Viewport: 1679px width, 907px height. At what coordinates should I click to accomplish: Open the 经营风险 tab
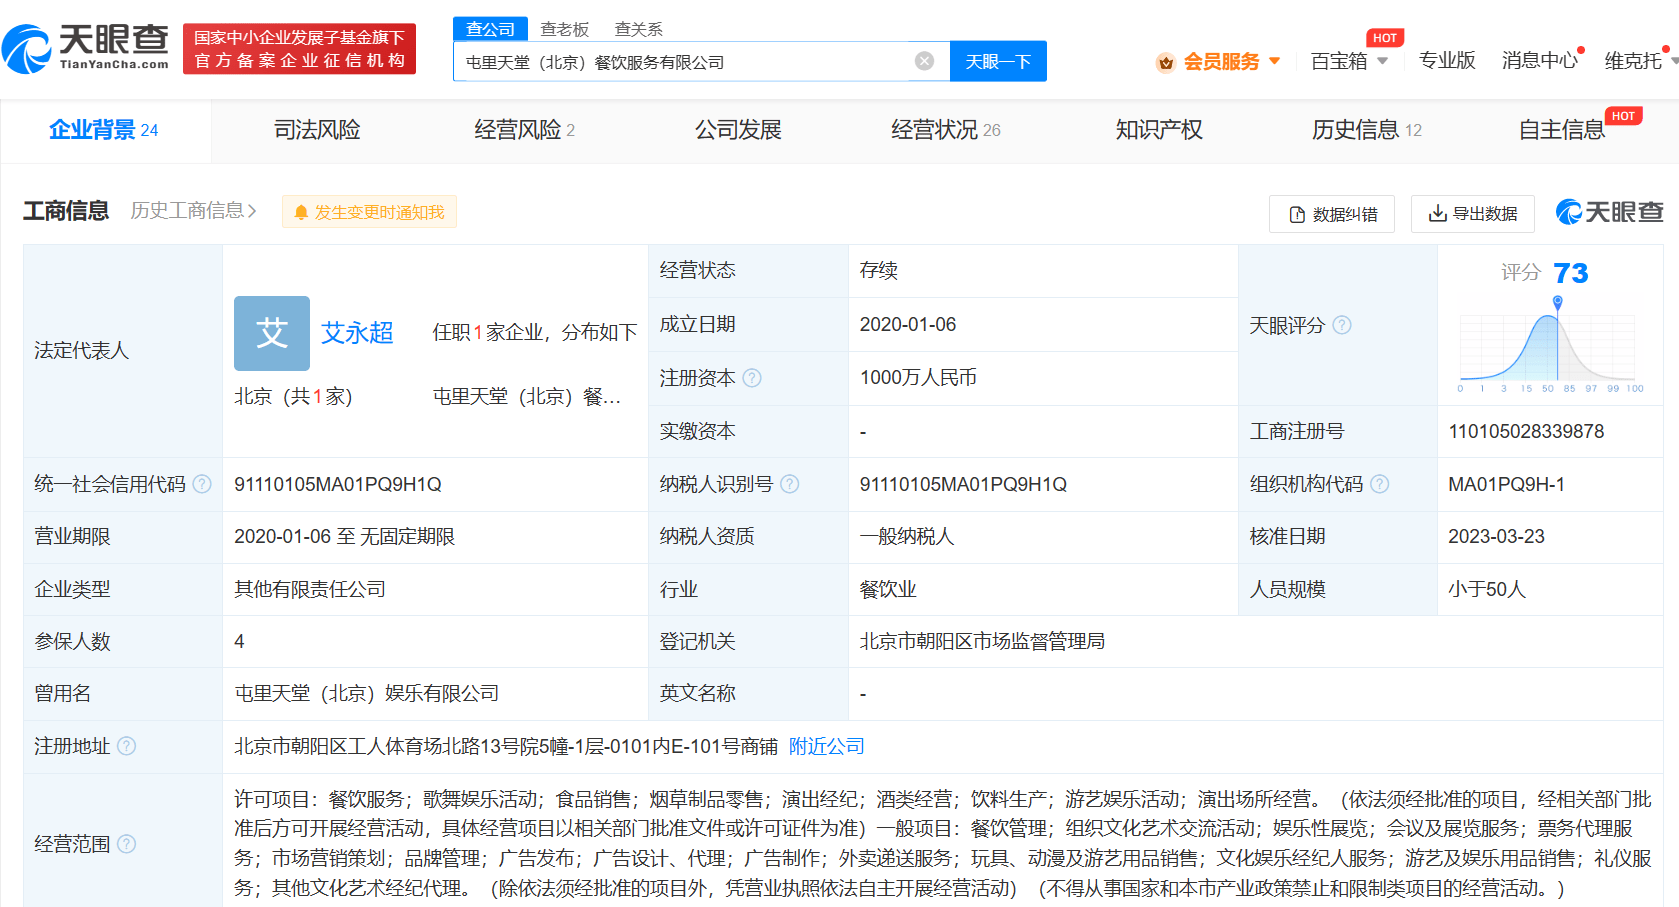(524, 130)
